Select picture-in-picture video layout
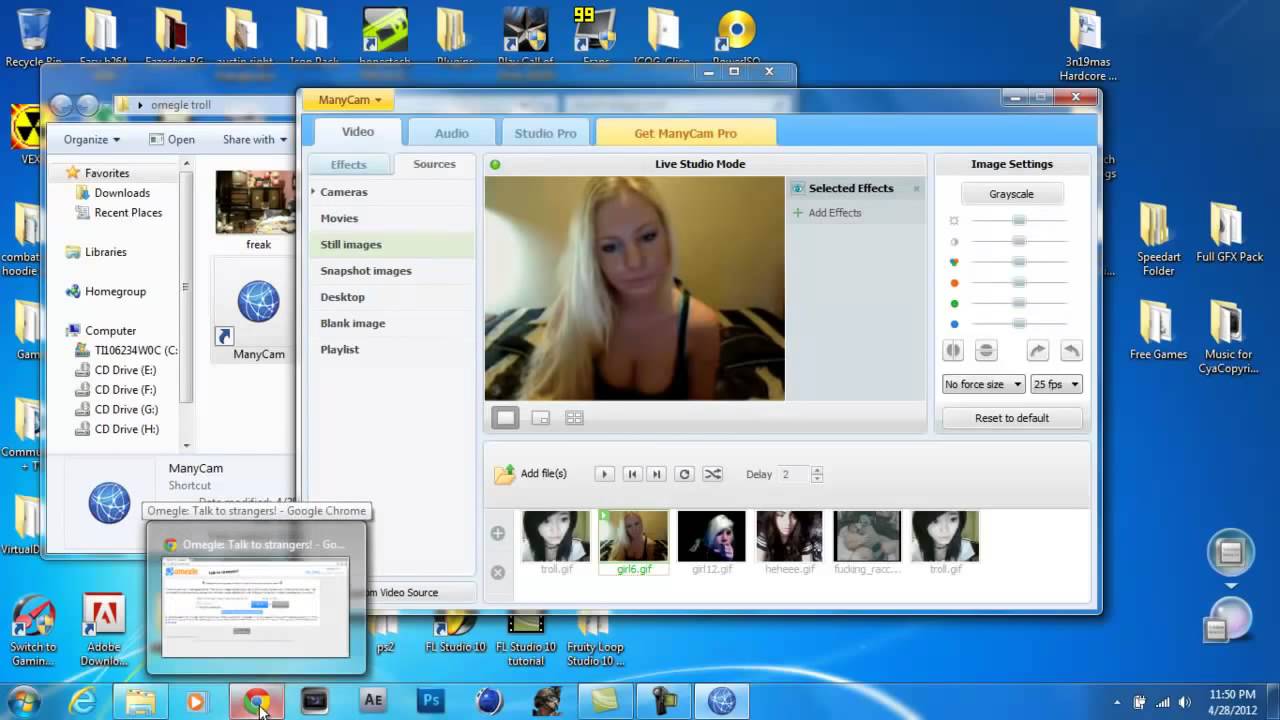The height and width of the screenshot is (720, 1280). pos(540,418)
